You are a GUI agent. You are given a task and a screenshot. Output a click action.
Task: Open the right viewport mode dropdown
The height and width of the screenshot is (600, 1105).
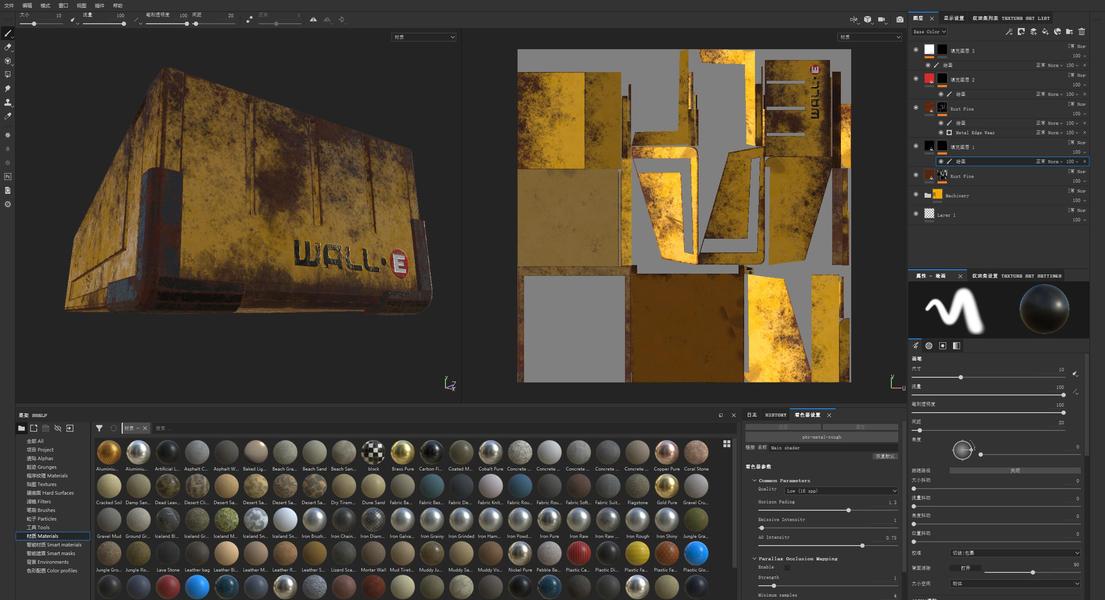[x=870, y=37]
